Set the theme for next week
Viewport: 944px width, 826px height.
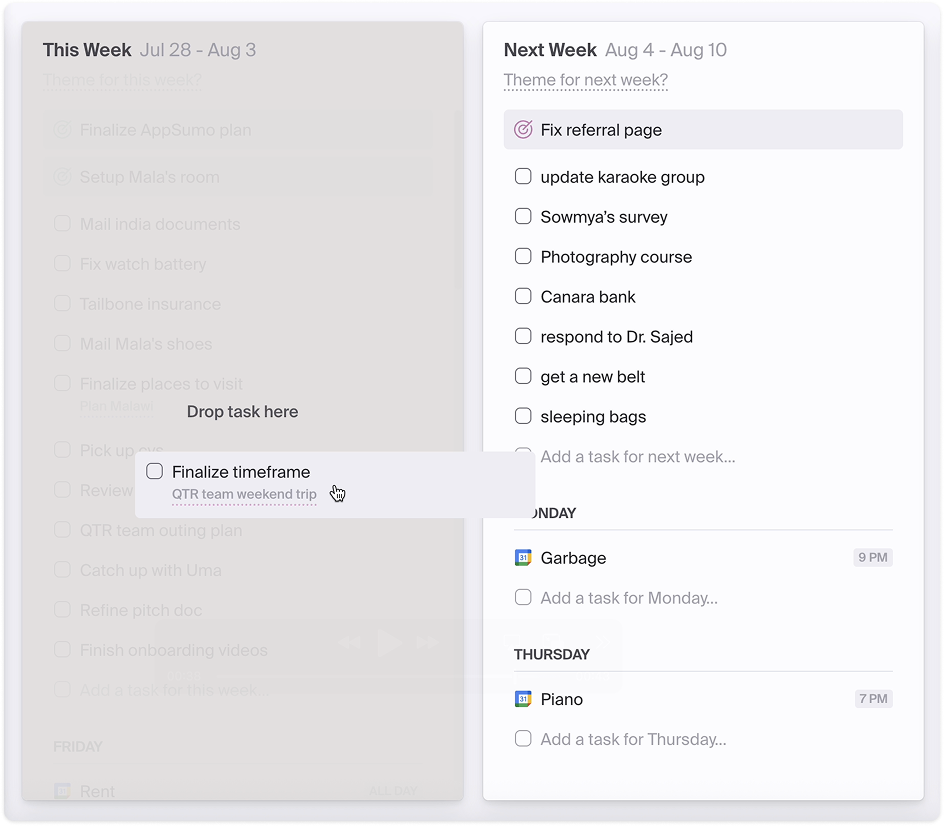tap(585, 80)
